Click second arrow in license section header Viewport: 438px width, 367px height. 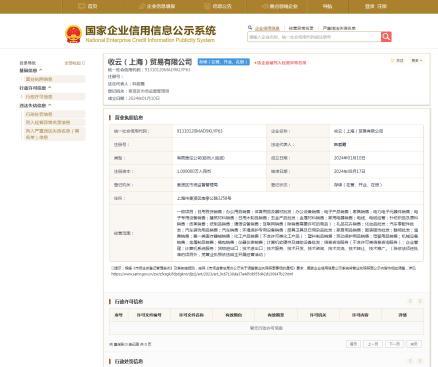(x=420, y=301)
